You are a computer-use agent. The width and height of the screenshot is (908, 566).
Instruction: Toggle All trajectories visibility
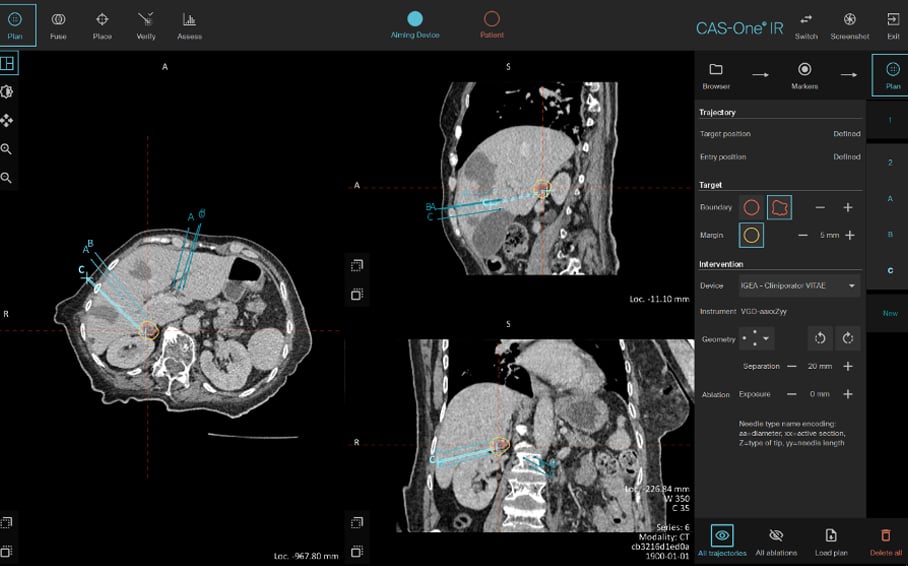click(722, 541)
